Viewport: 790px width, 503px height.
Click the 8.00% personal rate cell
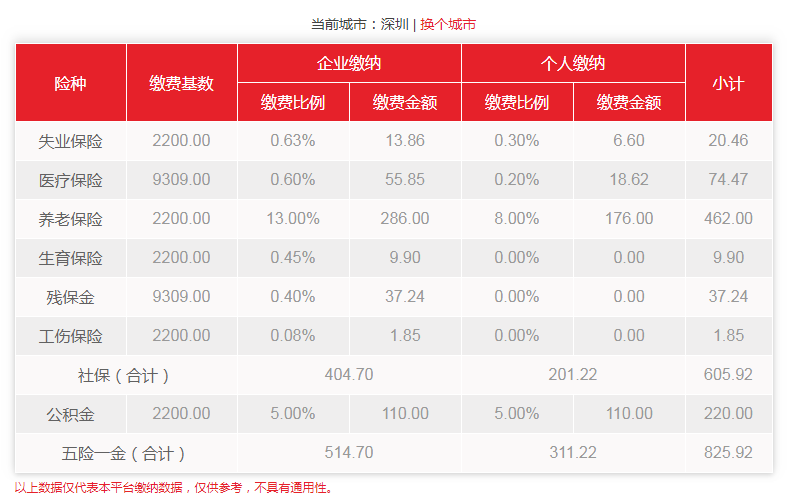pos(517,219)
